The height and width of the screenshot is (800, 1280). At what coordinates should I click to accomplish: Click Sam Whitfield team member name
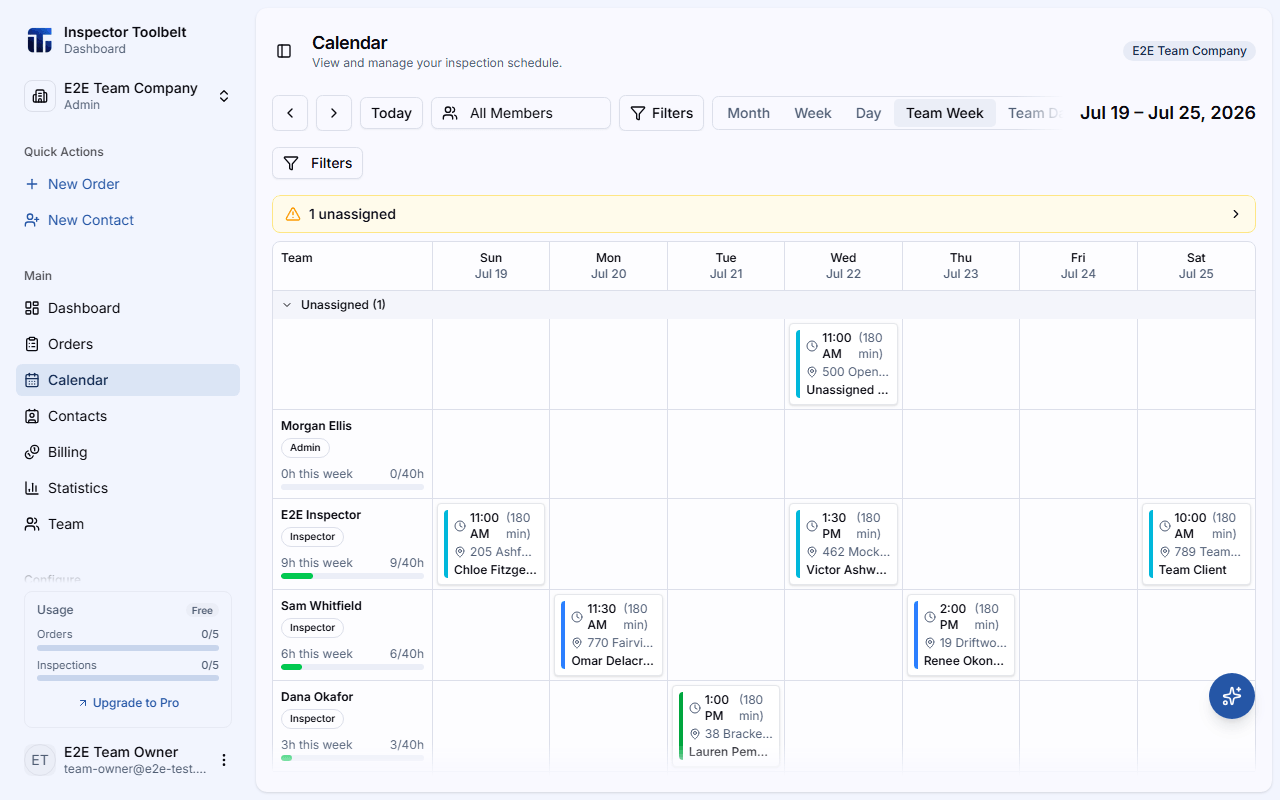click(321, 606)
